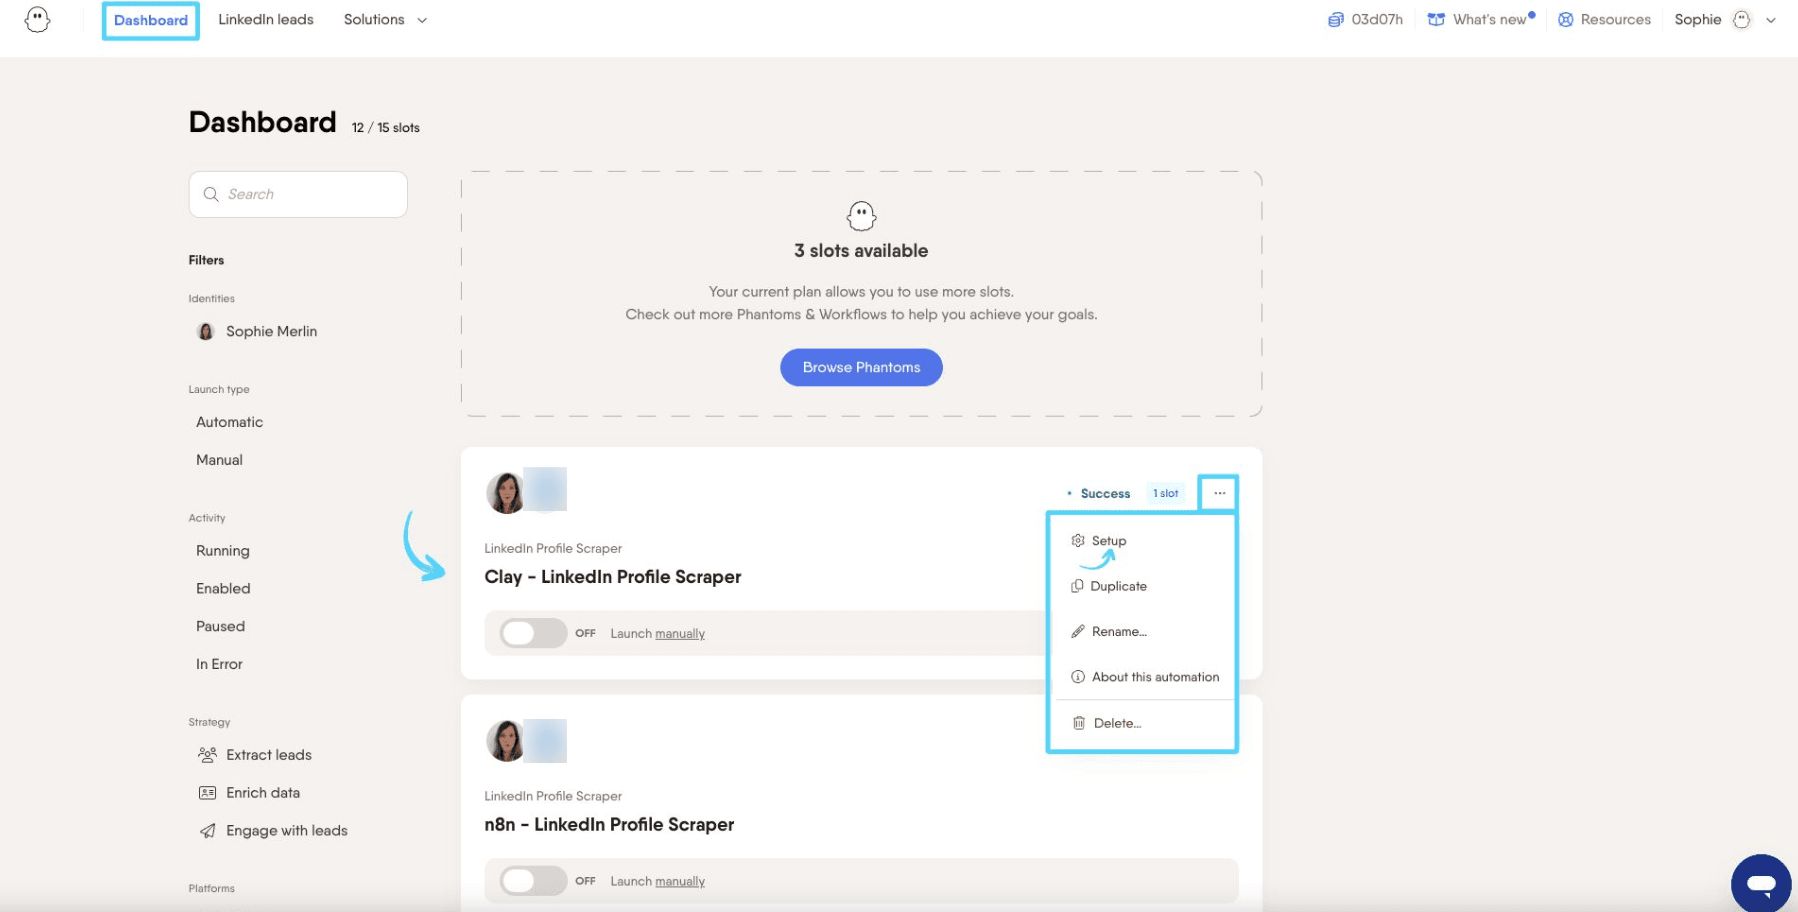This screenshot has height=912, width=1798.
Task: Click the Duplicate copy icon
Action: (1077, 586)
